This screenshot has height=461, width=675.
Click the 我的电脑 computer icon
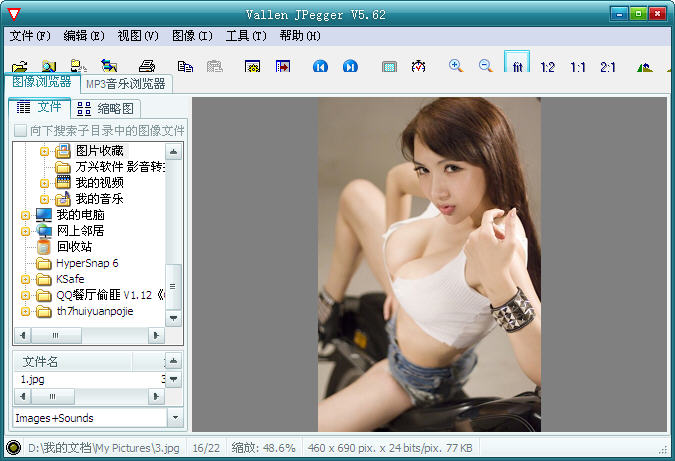point(43,215)
